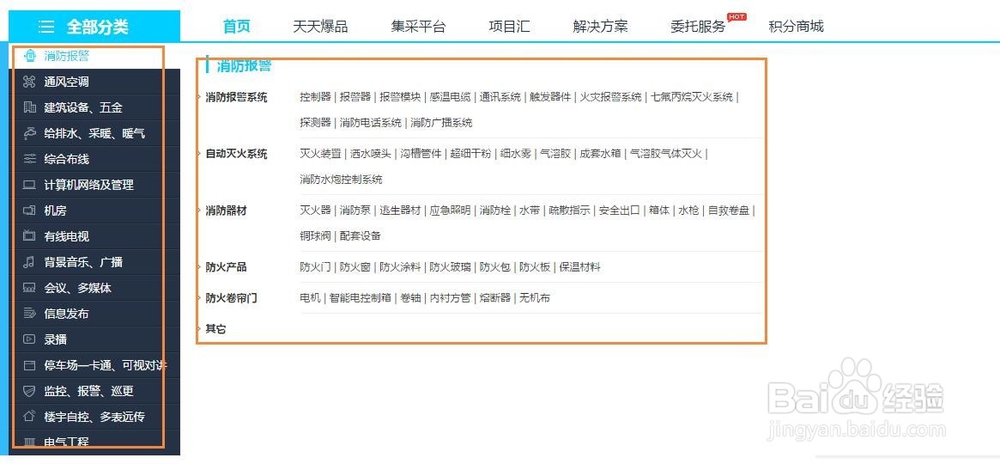Open the 防火产品 subcategory heading
The width and height of the screenshot is (1000, 464).
[x=226, y=267]
